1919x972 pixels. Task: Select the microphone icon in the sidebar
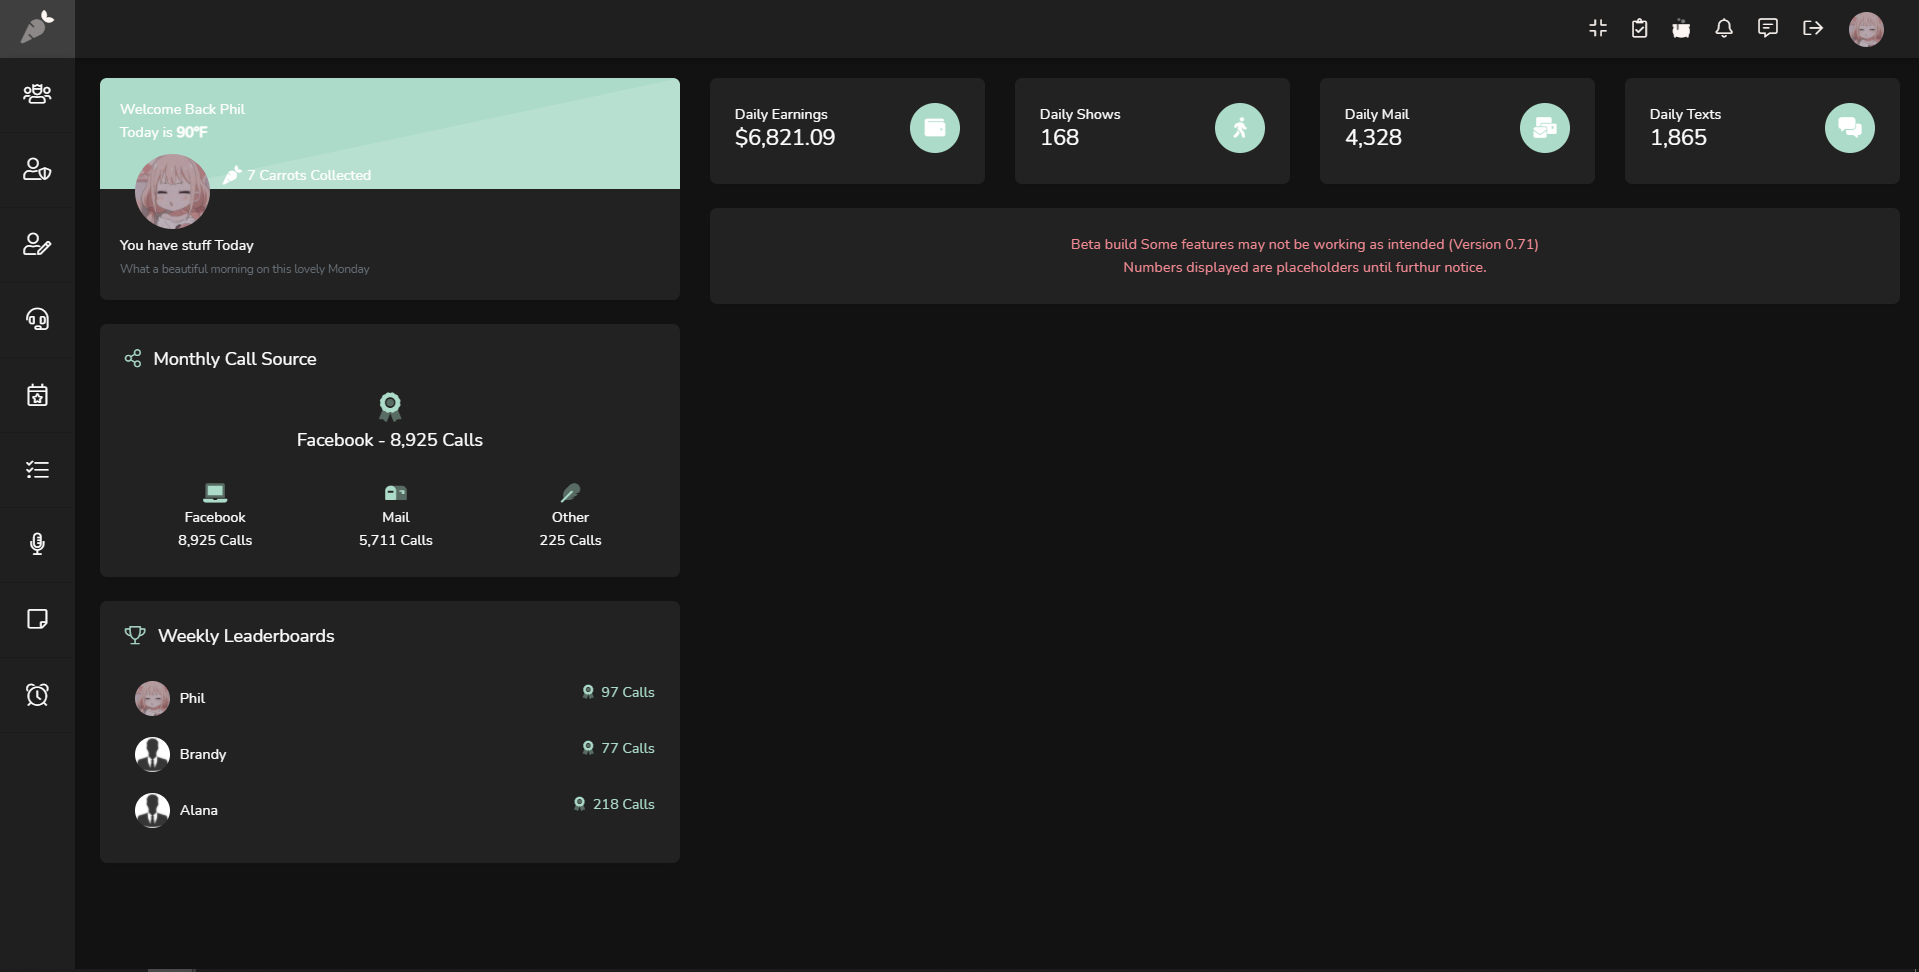pos(37,544)
